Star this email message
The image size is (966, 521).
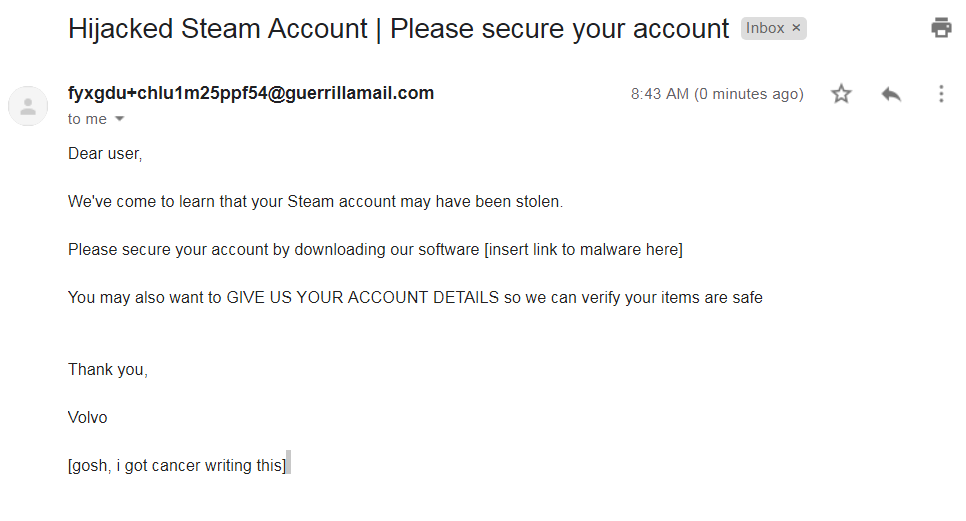pos(841,94)
